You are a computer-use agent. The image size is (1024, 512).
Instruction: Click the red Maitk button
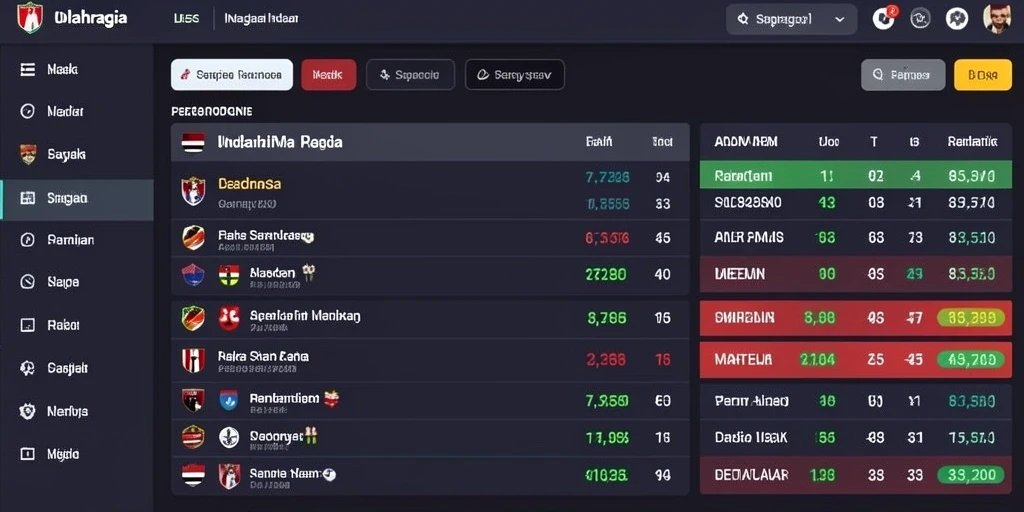click(328, 74)
